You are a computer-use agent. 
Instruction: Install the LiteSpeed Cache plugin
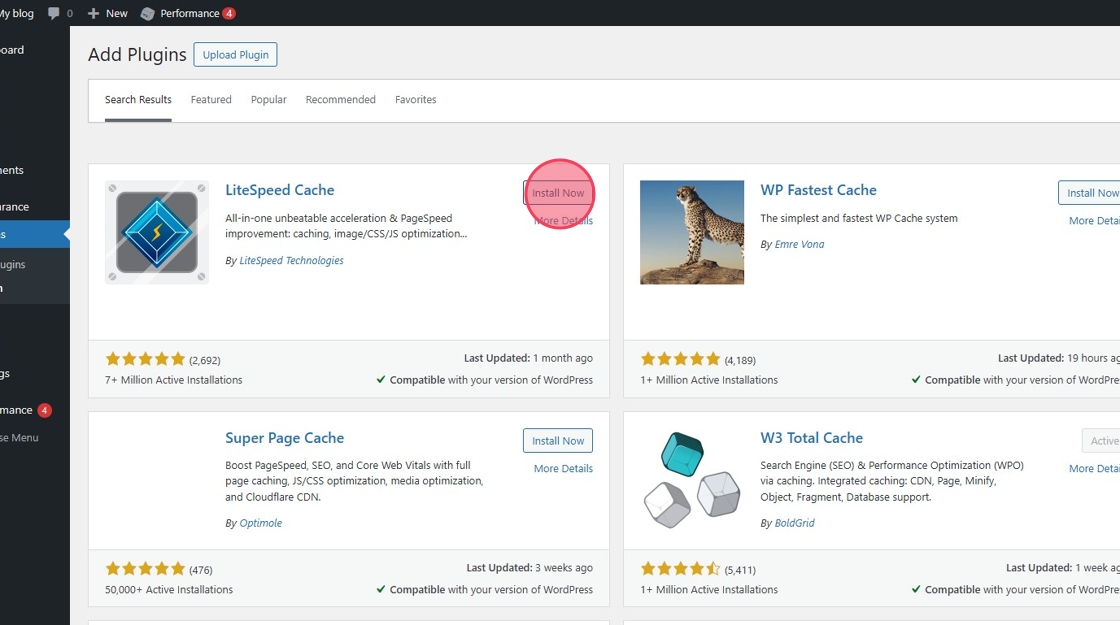558,193
